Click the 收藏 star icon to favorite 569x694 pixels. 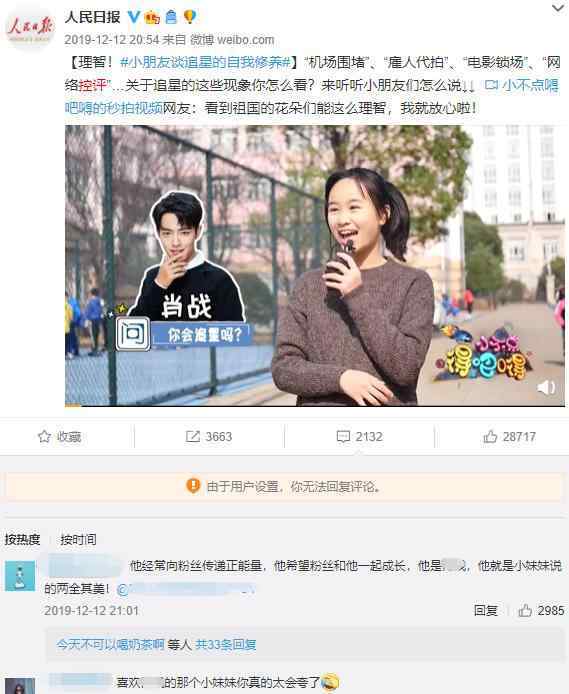(44, 437)
